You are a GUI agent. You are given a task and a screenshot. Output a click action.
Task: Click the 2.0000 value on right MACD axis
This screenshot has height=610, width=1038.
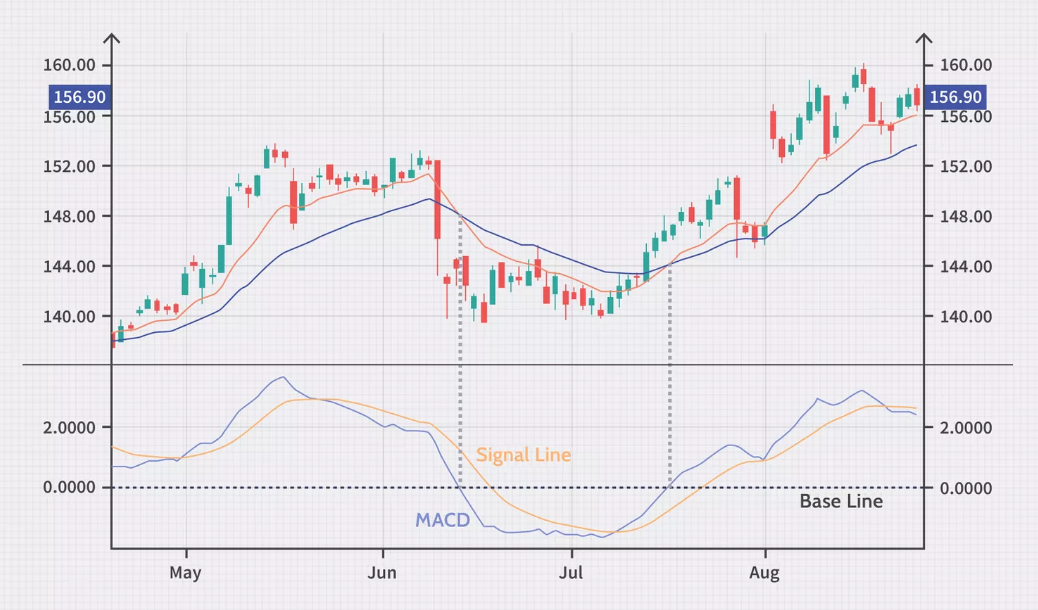pyautogui.click(x=966, y=428)
